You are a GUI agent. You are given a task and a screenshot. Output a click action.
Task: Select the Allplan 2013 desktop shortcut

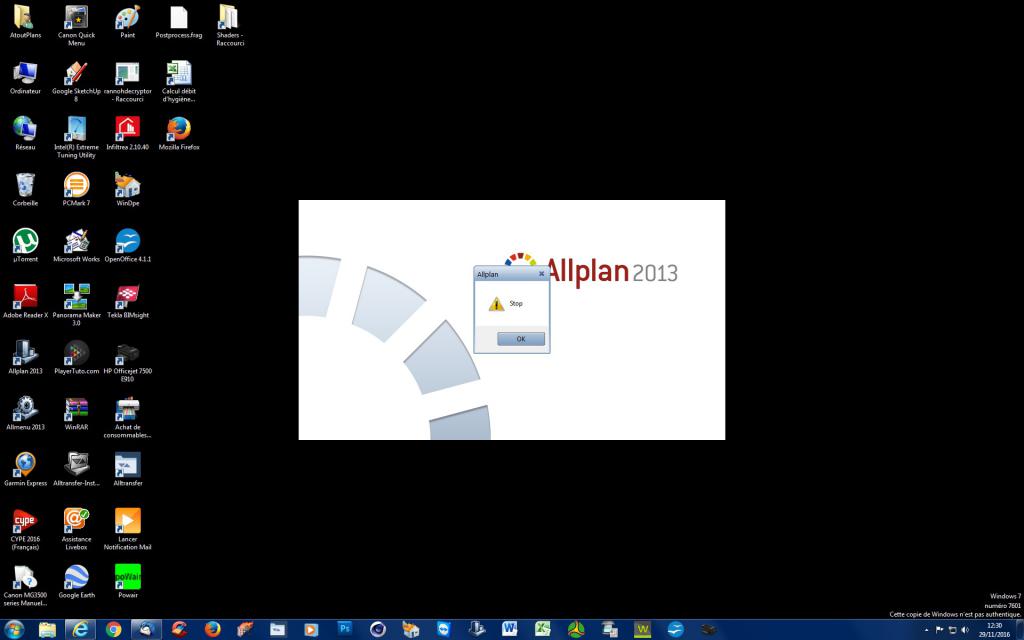(25, 359)
